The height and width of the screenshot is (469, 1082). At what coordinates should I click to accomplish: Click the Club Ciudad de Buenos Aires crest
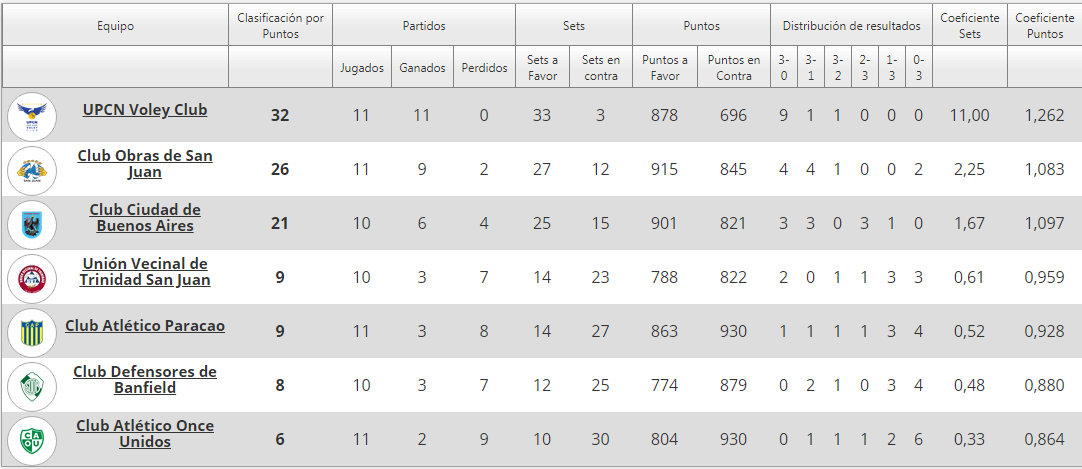click(32, 224)
